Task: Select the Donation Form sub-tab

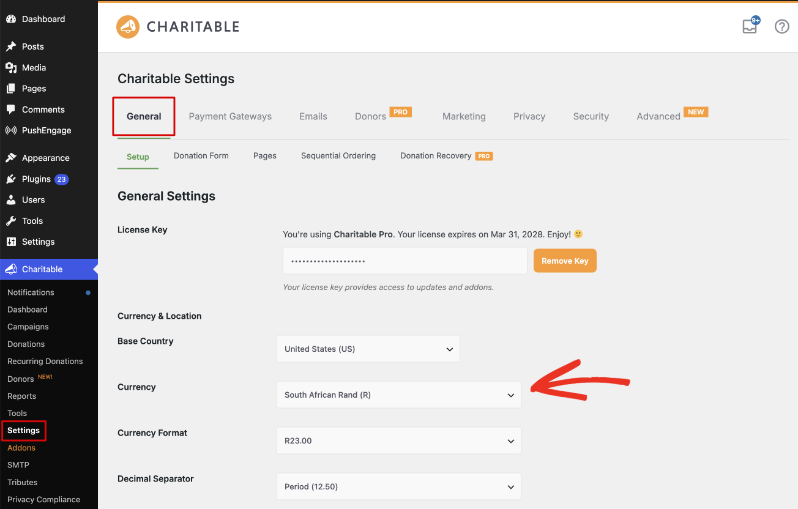Action: point(201,156)
